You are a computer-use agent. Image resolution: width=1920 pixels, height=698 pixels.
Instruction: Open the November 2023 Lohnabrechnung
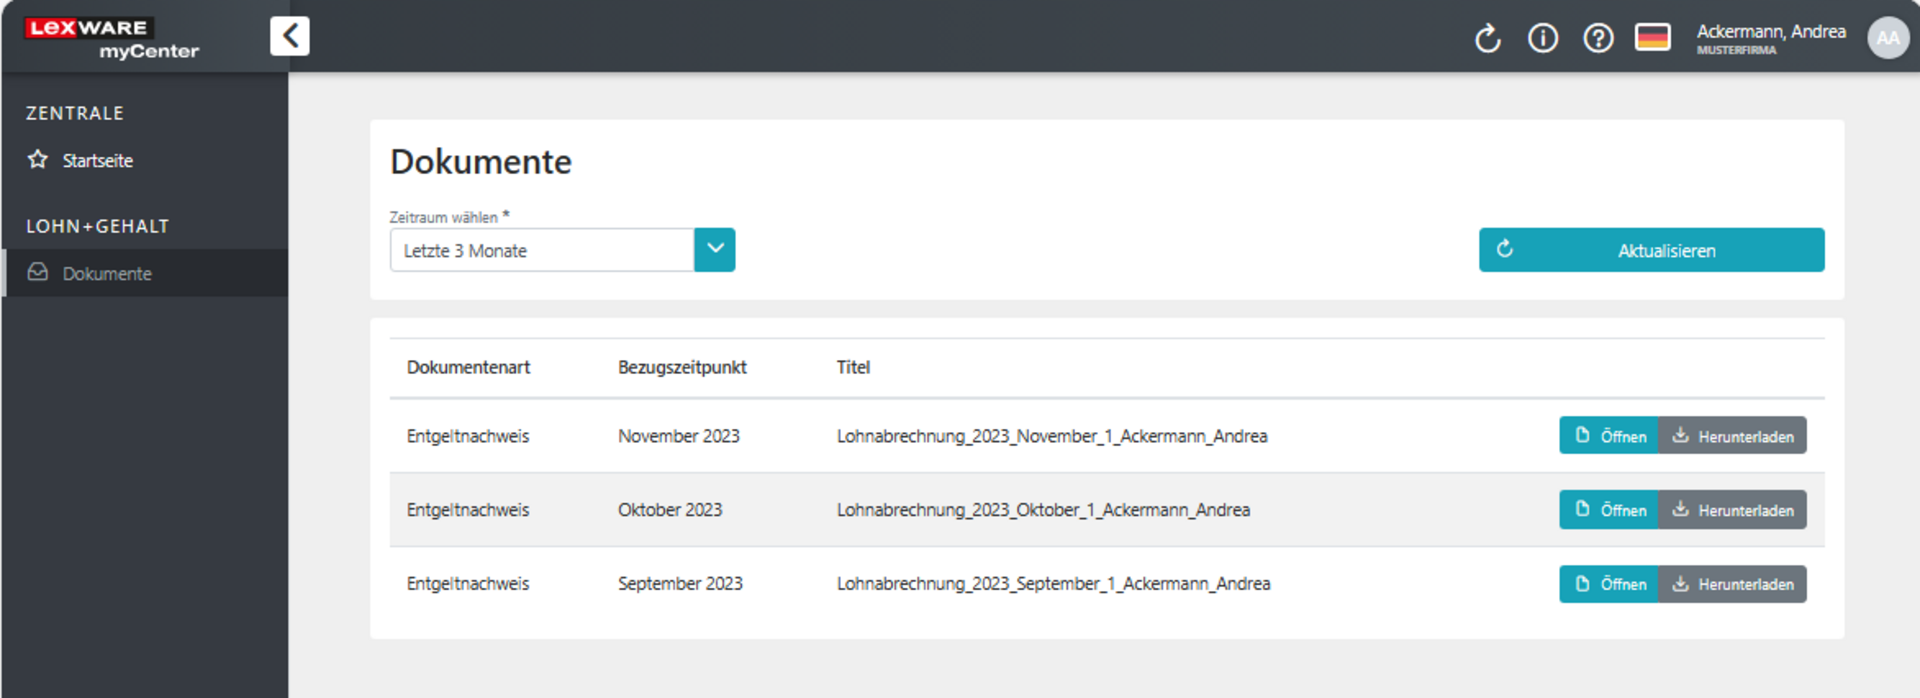pyautogui.click(x=1609, y=436)
